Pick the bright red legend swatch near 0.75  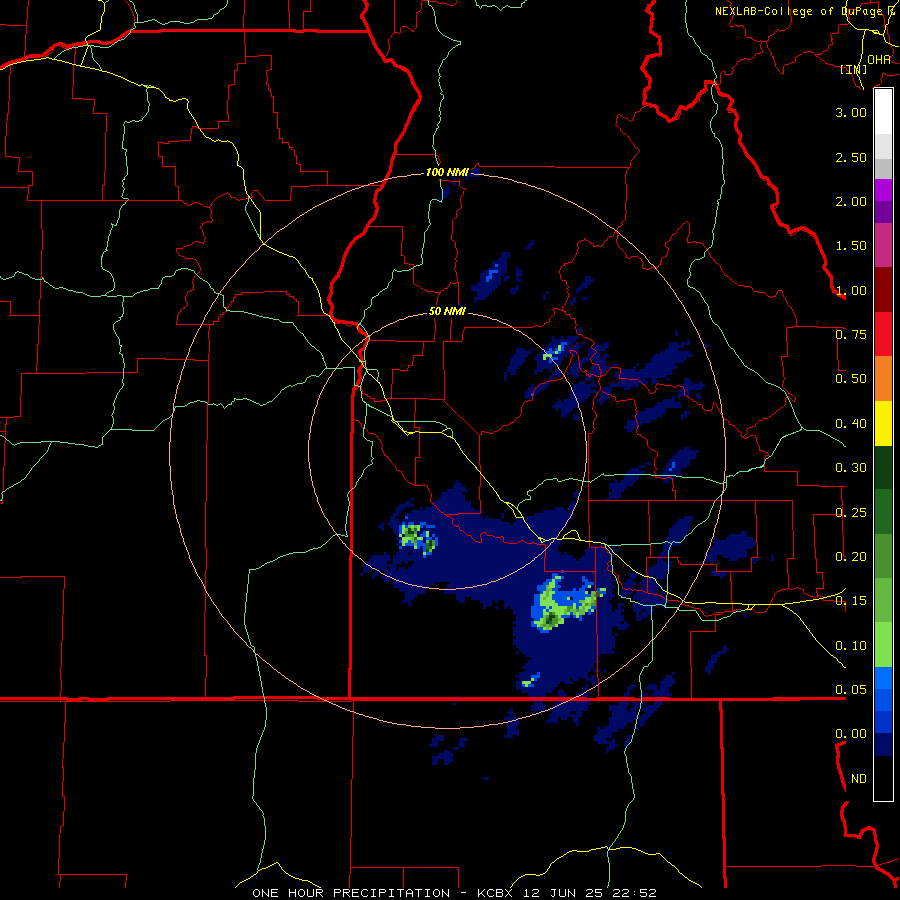(883, 334)
